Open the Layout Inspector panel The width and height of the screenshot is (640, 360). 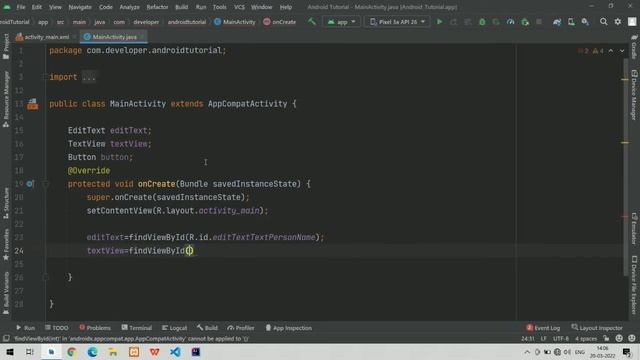coord(597,328)
